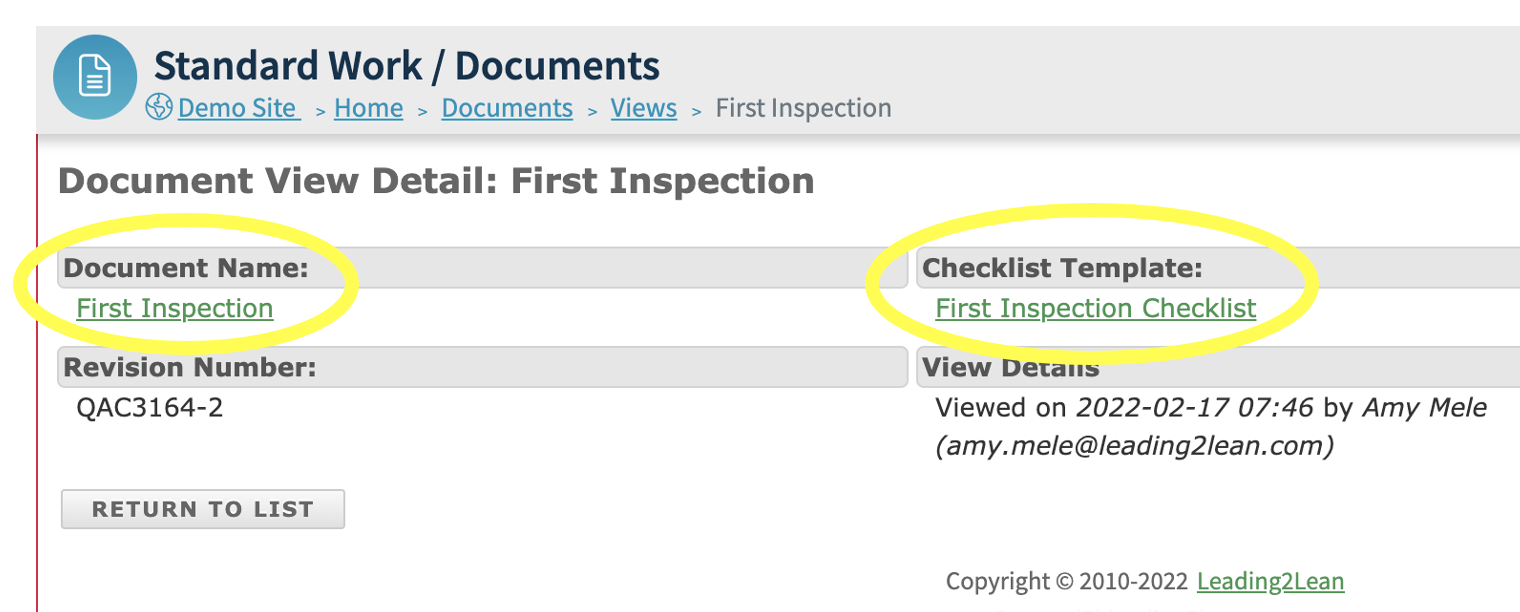Navigate to Home via the breadcrumb
The width and height of the screenshot is (1520, 612).
point(368,108)
